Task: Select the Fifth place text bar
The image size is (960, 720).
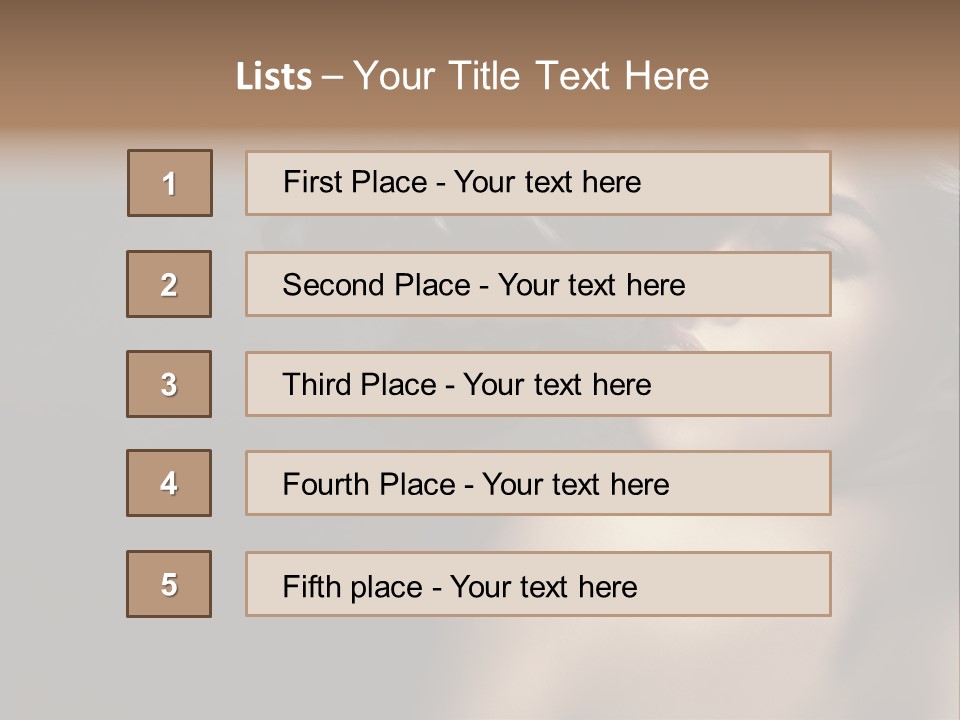Action: coord(538,585)
